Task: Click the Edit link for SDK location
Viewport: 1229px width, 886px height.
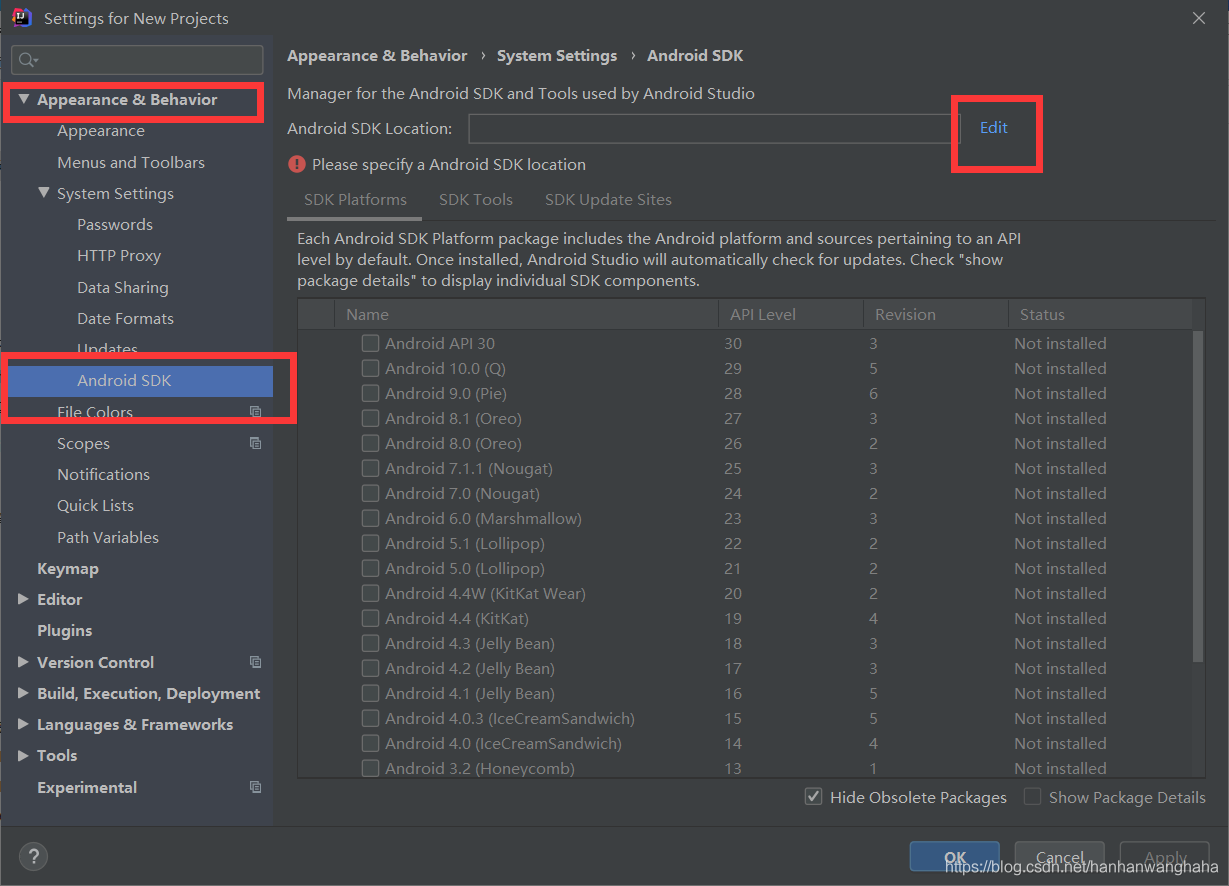Action: 993,127
